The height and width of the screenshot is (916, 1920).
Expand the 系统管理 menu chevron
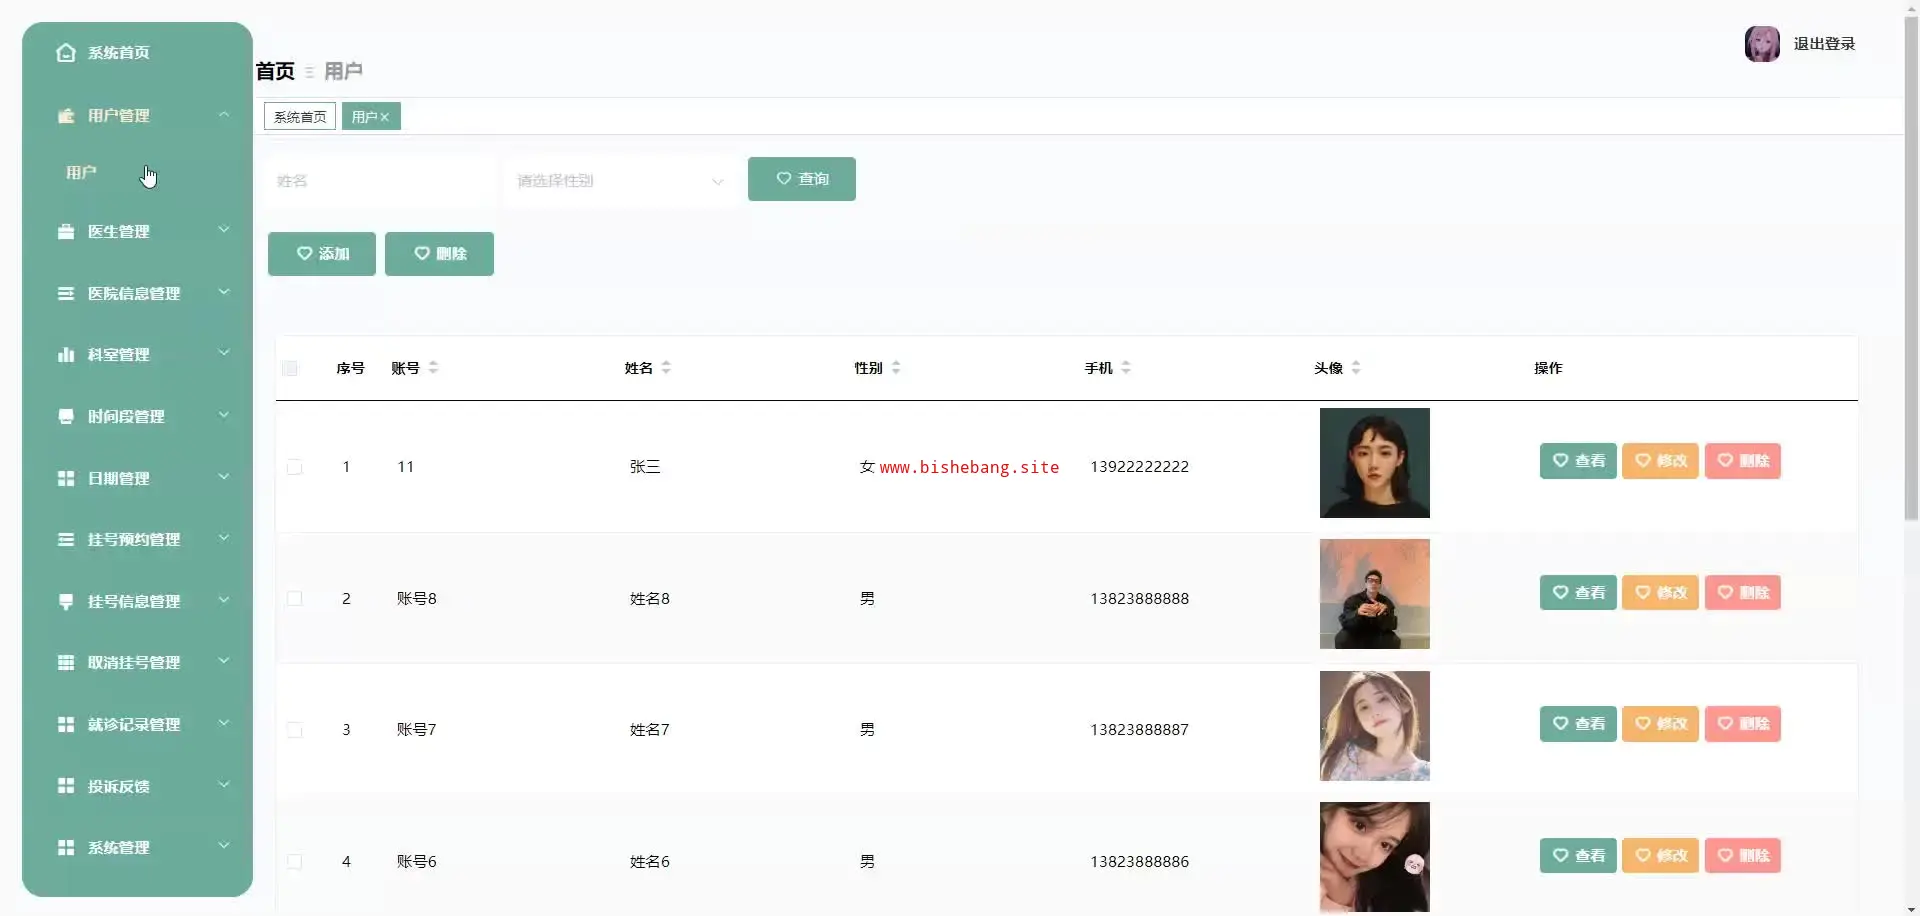click(224, 846)
